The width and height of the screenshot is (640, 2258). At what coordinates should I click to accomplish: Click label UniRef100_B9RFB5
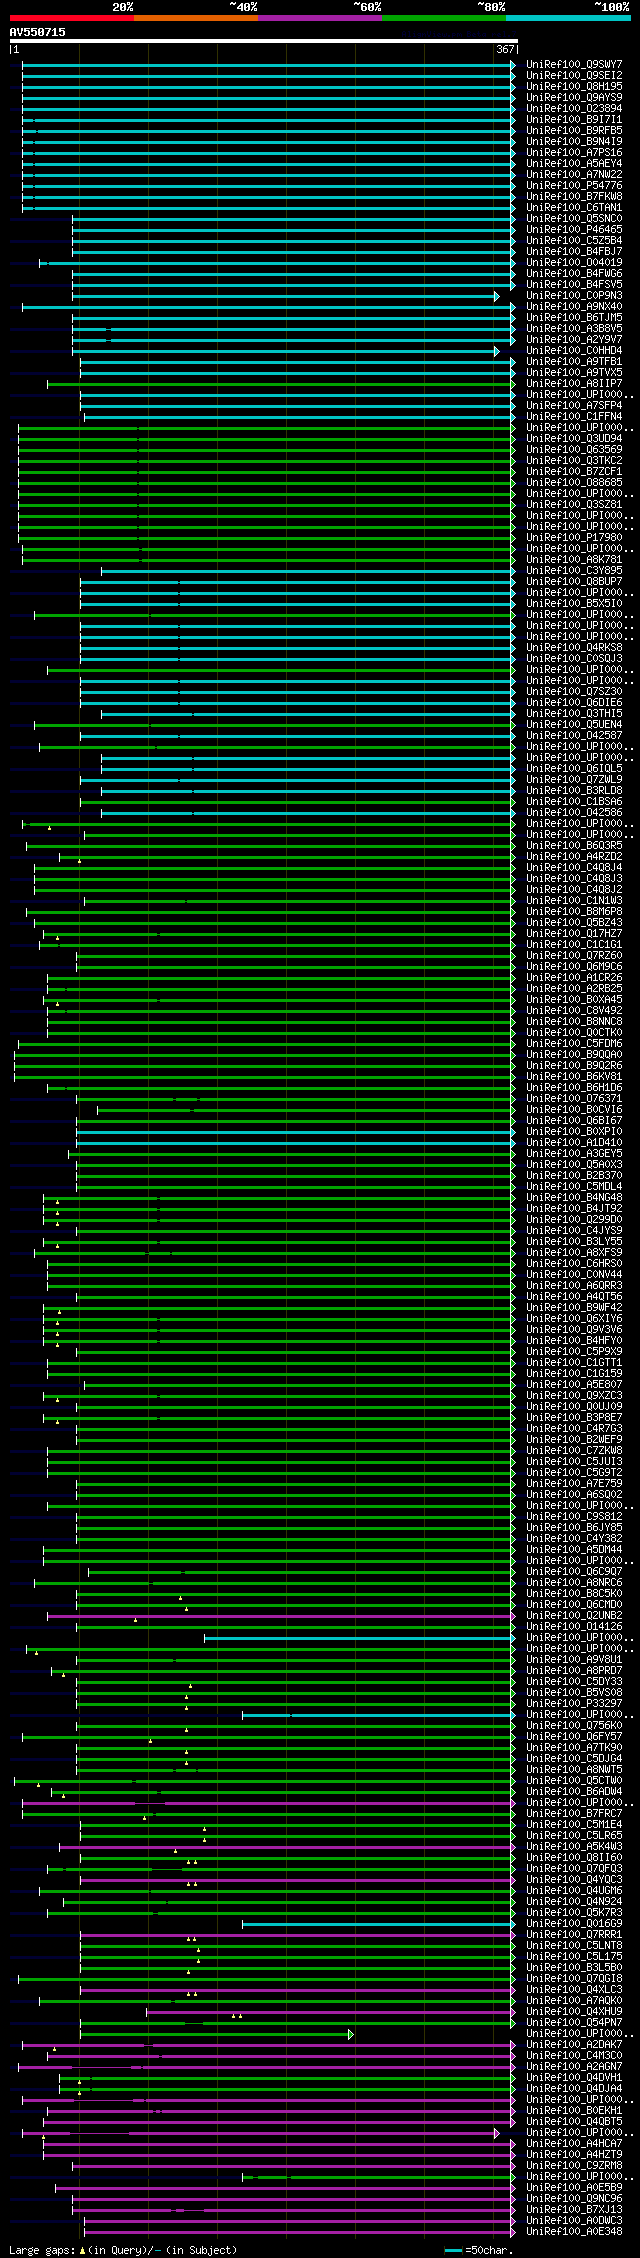[x=574, y=130]
